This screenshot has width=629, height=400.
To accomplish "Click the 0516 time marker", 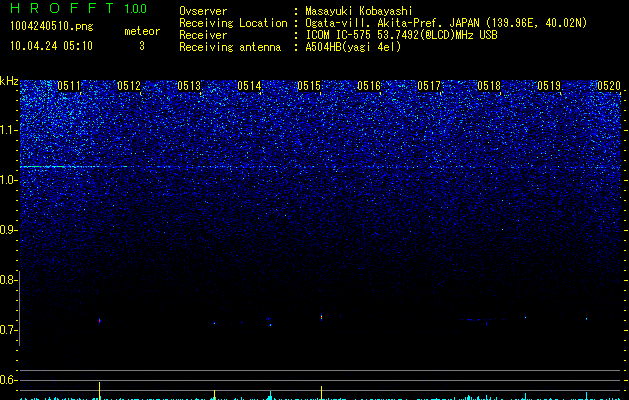I will click(x=369, y=86).
